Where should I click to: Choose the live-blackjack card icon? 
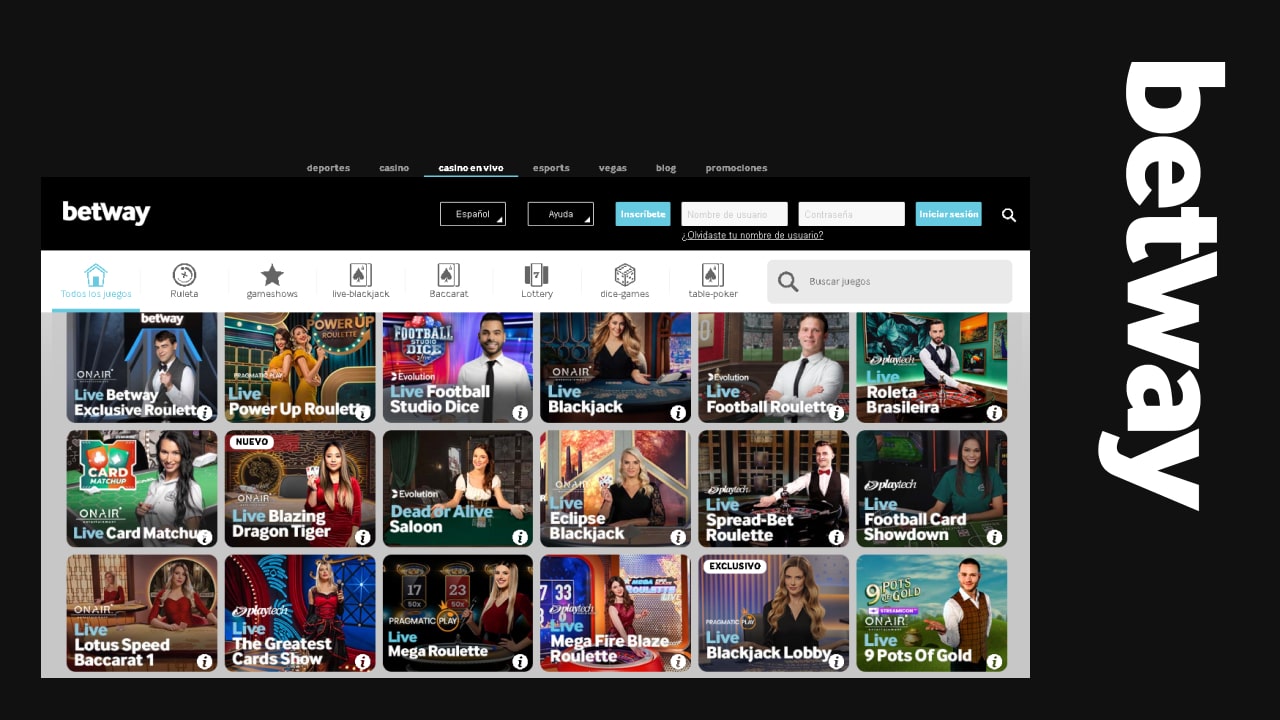[361, 275]
